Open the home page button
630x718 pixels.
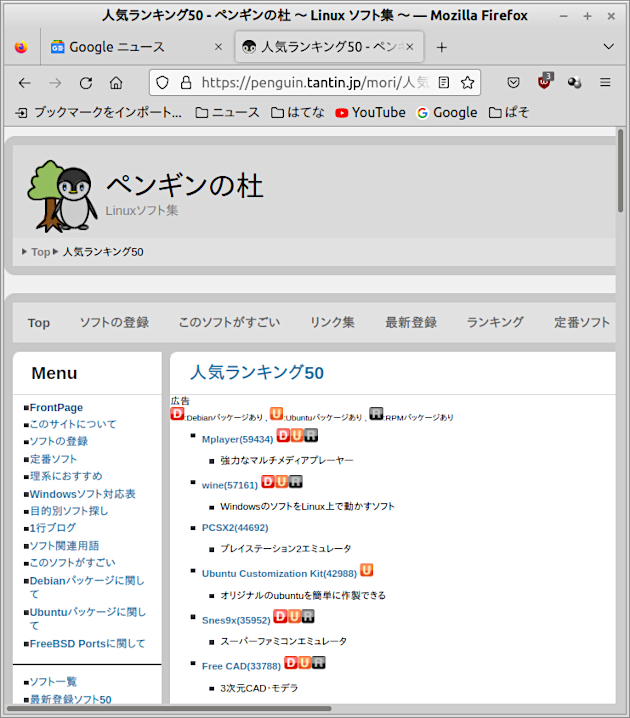pos(116,83)
